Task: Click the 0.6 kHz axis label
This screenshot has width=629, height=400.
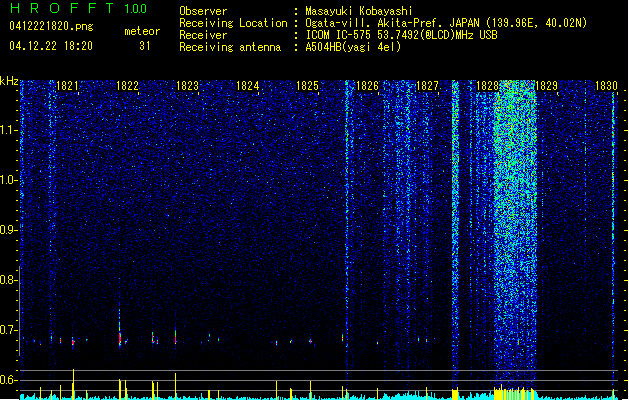Action: click(x=9, y=380)
